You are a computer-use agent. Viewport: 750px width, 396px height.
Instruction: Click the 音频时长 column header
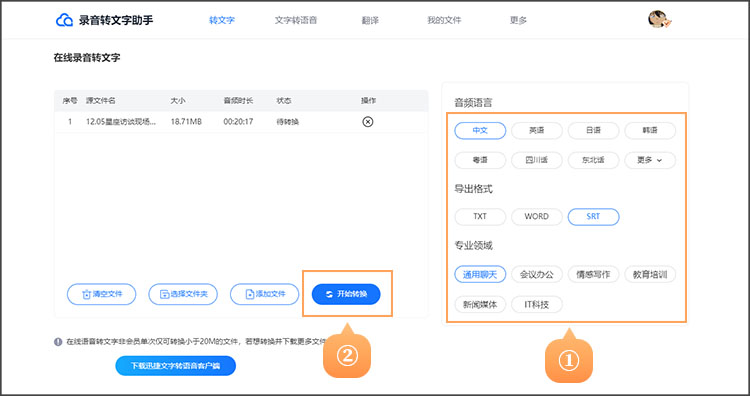(x=238, y=101)
